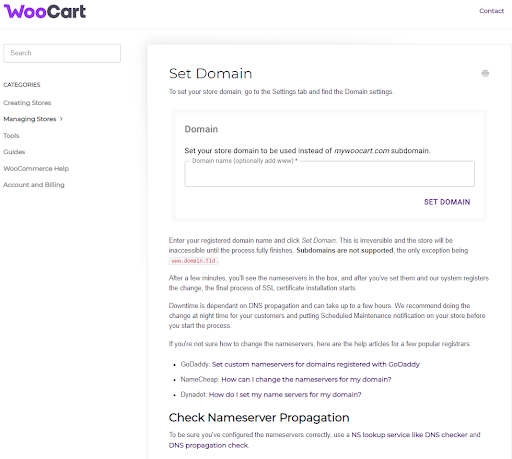512x459 pixels.
Task: Print this article using printer icon
Action: click(x=485, y=73)
